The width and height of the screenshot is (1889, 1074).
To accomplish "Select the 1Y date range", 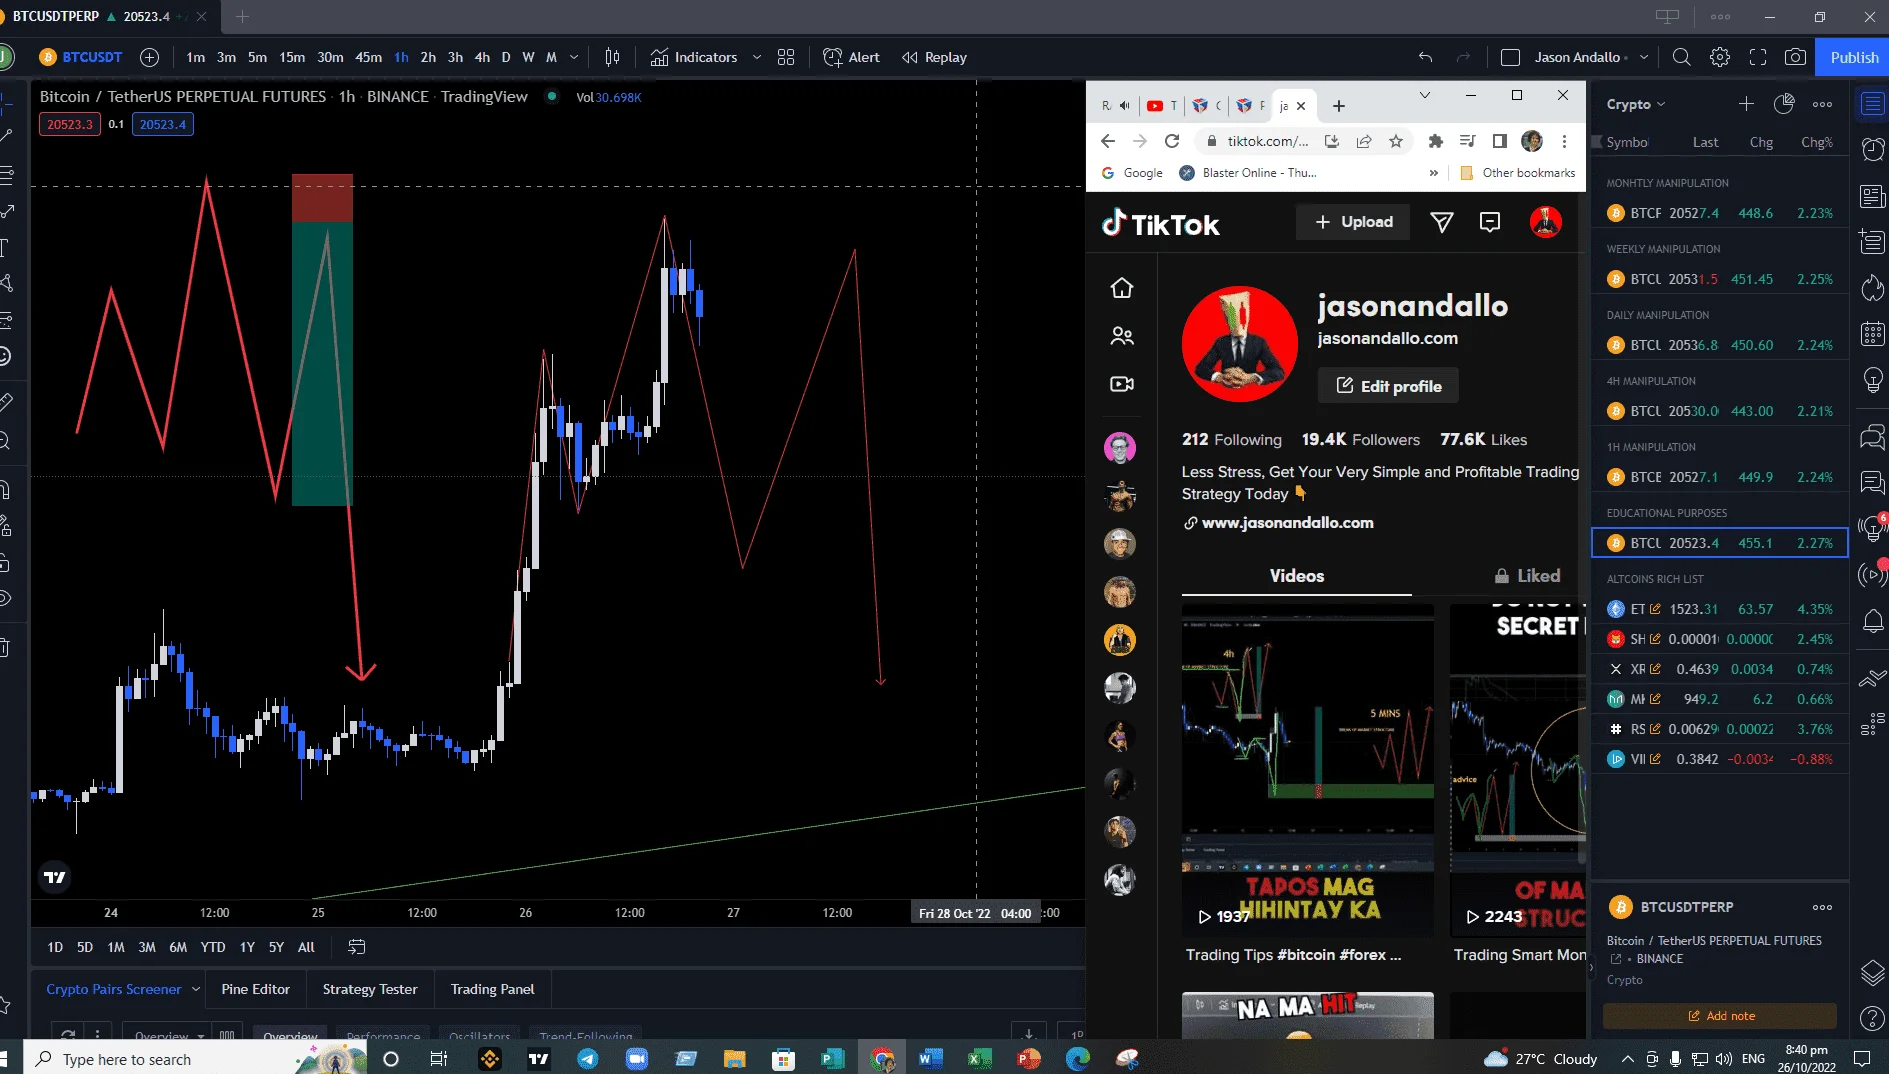I will 247,947.
